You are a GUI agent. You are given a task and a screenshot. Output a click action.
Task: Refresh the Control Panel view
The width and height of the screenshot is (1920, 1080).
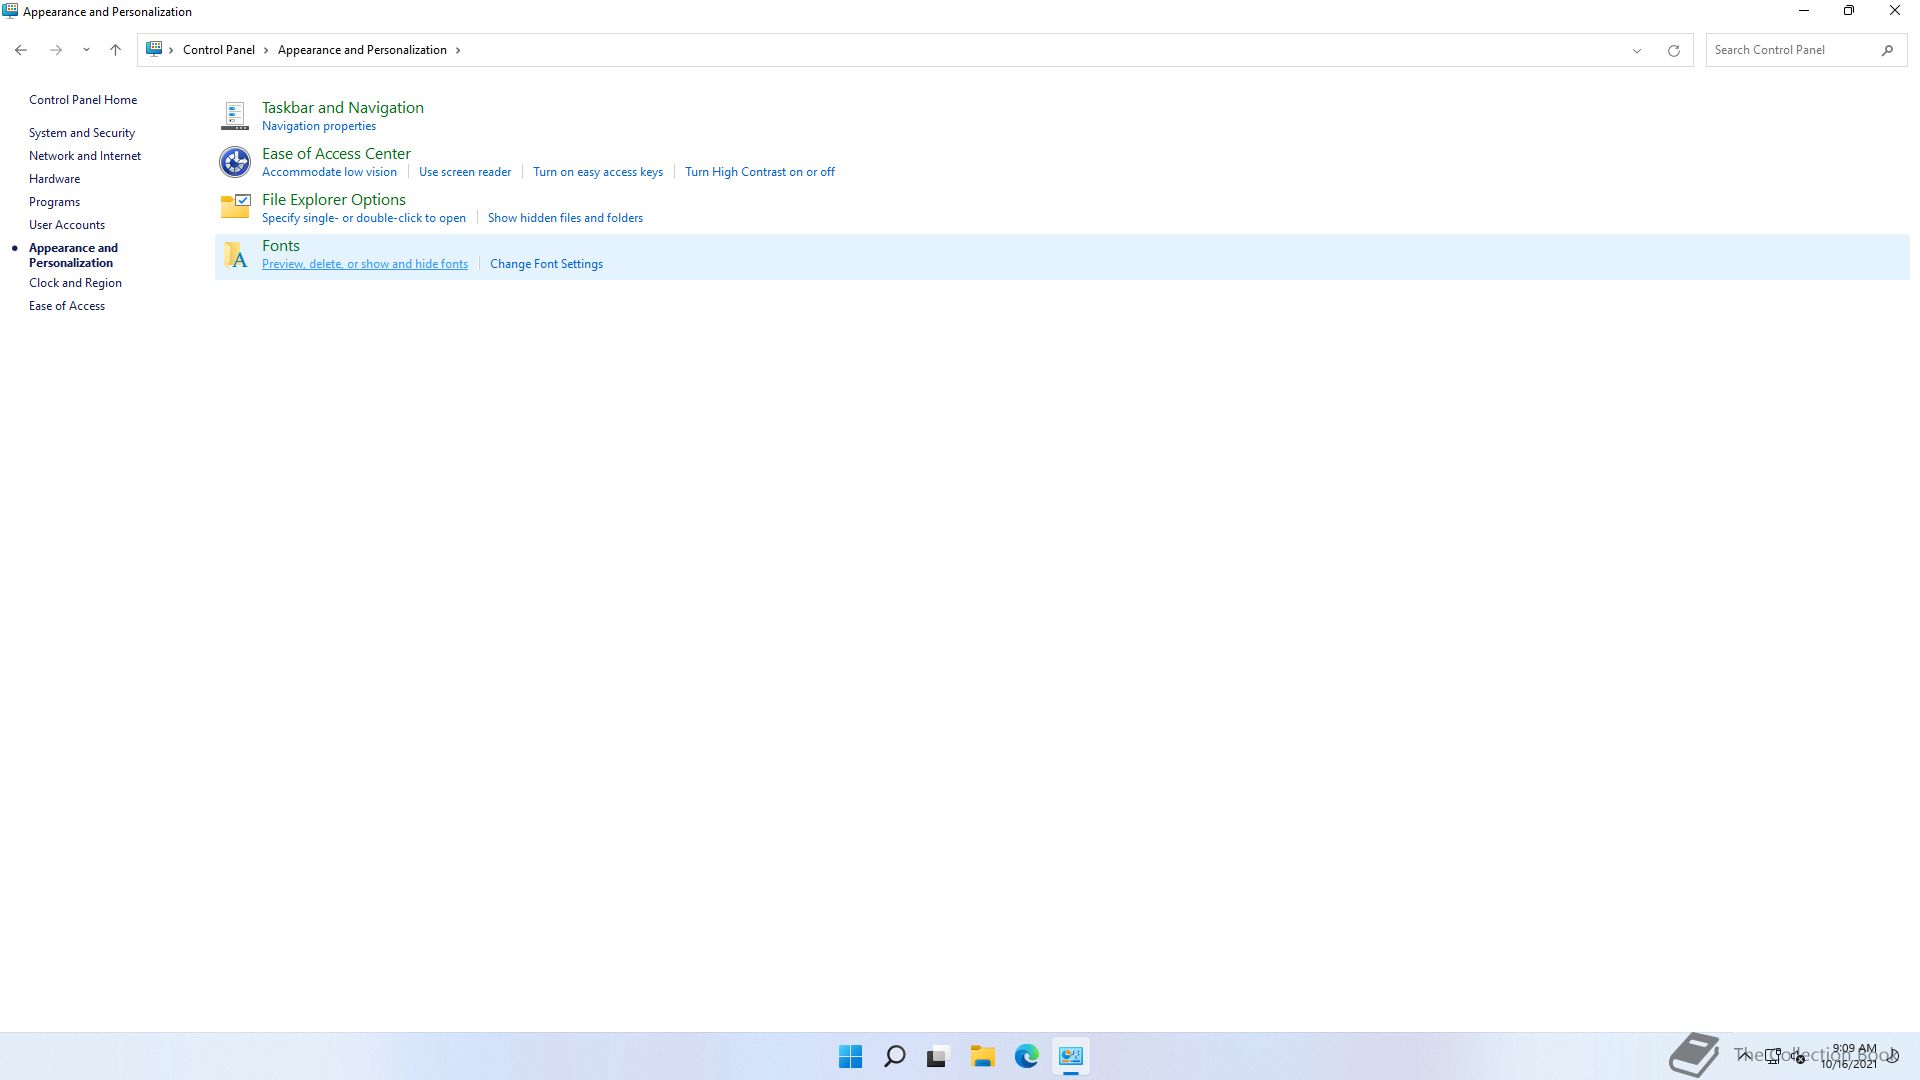coord(1673,50)
